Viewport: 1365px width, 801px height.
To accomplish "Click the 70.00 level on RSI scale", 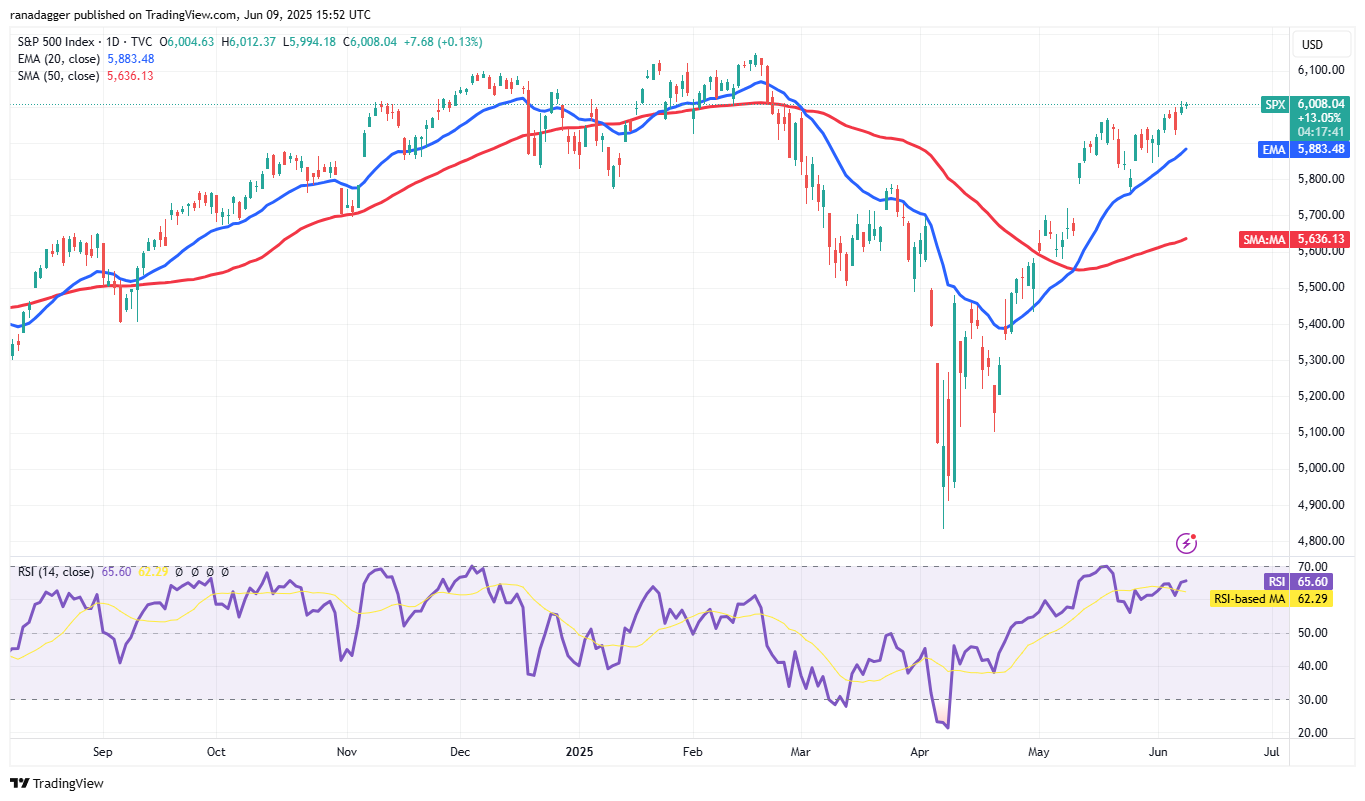I will 1313,567.
